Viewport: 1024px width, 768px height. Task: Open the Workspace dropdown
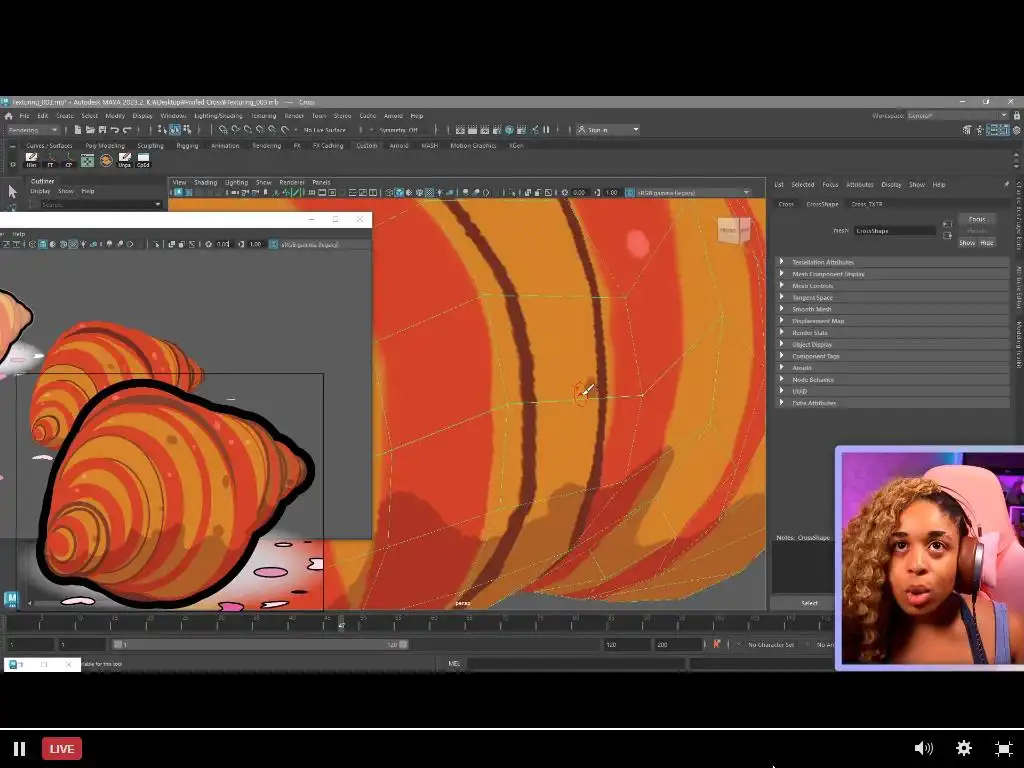click(958, 116)
